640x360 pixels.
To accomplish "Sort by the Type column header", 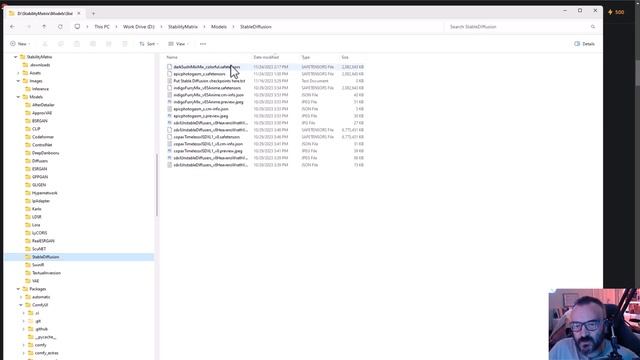I will (x=306, y=57).
